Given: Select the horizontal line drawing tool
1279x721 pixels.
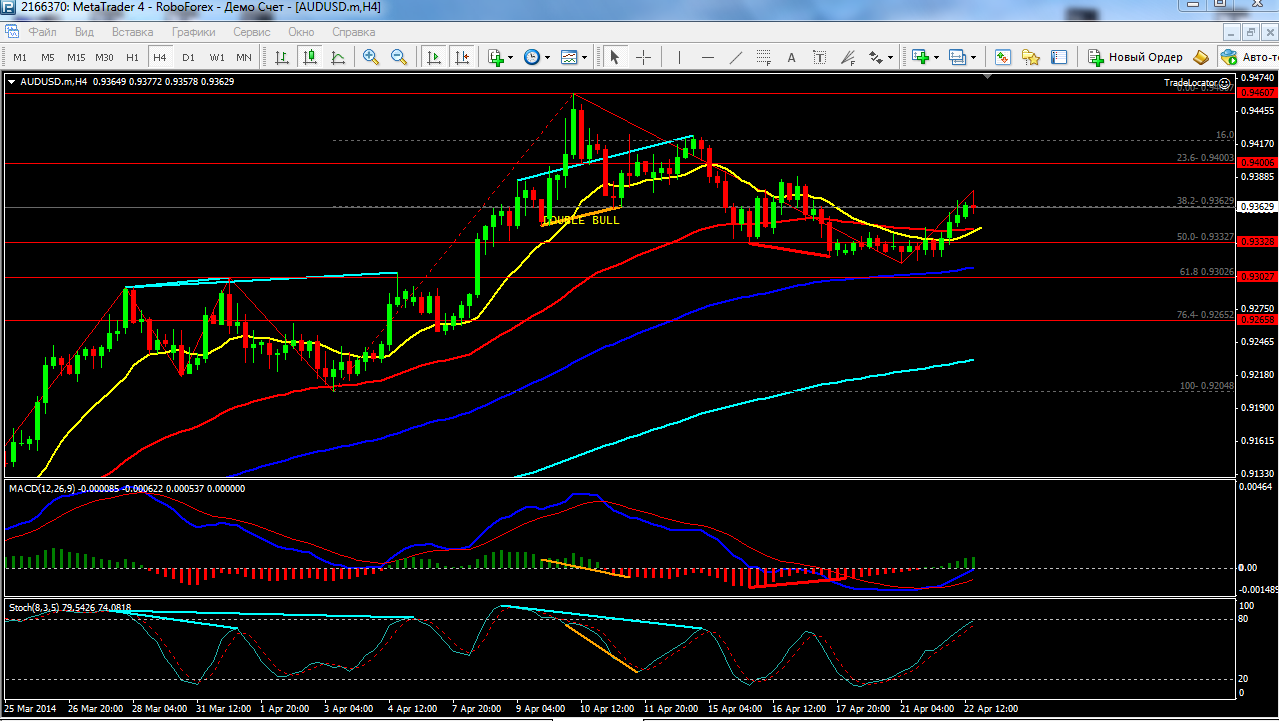Looking at the screenshot, I should pyautogui.click(x=708, y=57).
